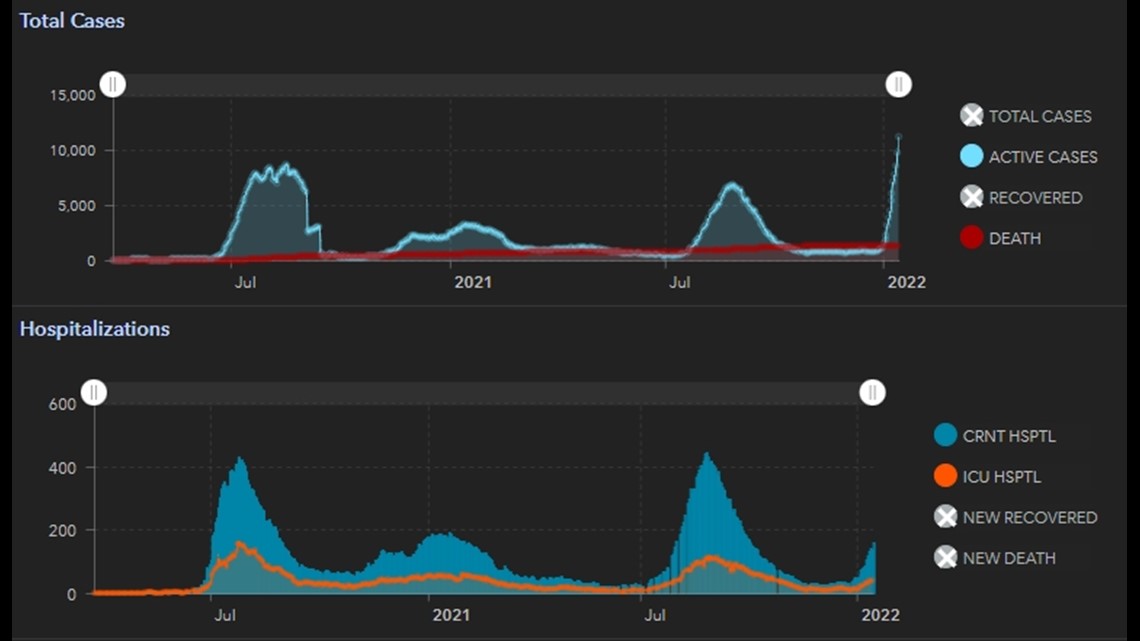Viewport: 1140px width, 641px height.
Task: Click the orange ICU HSPTL legend circle
Action: point(945,477)
